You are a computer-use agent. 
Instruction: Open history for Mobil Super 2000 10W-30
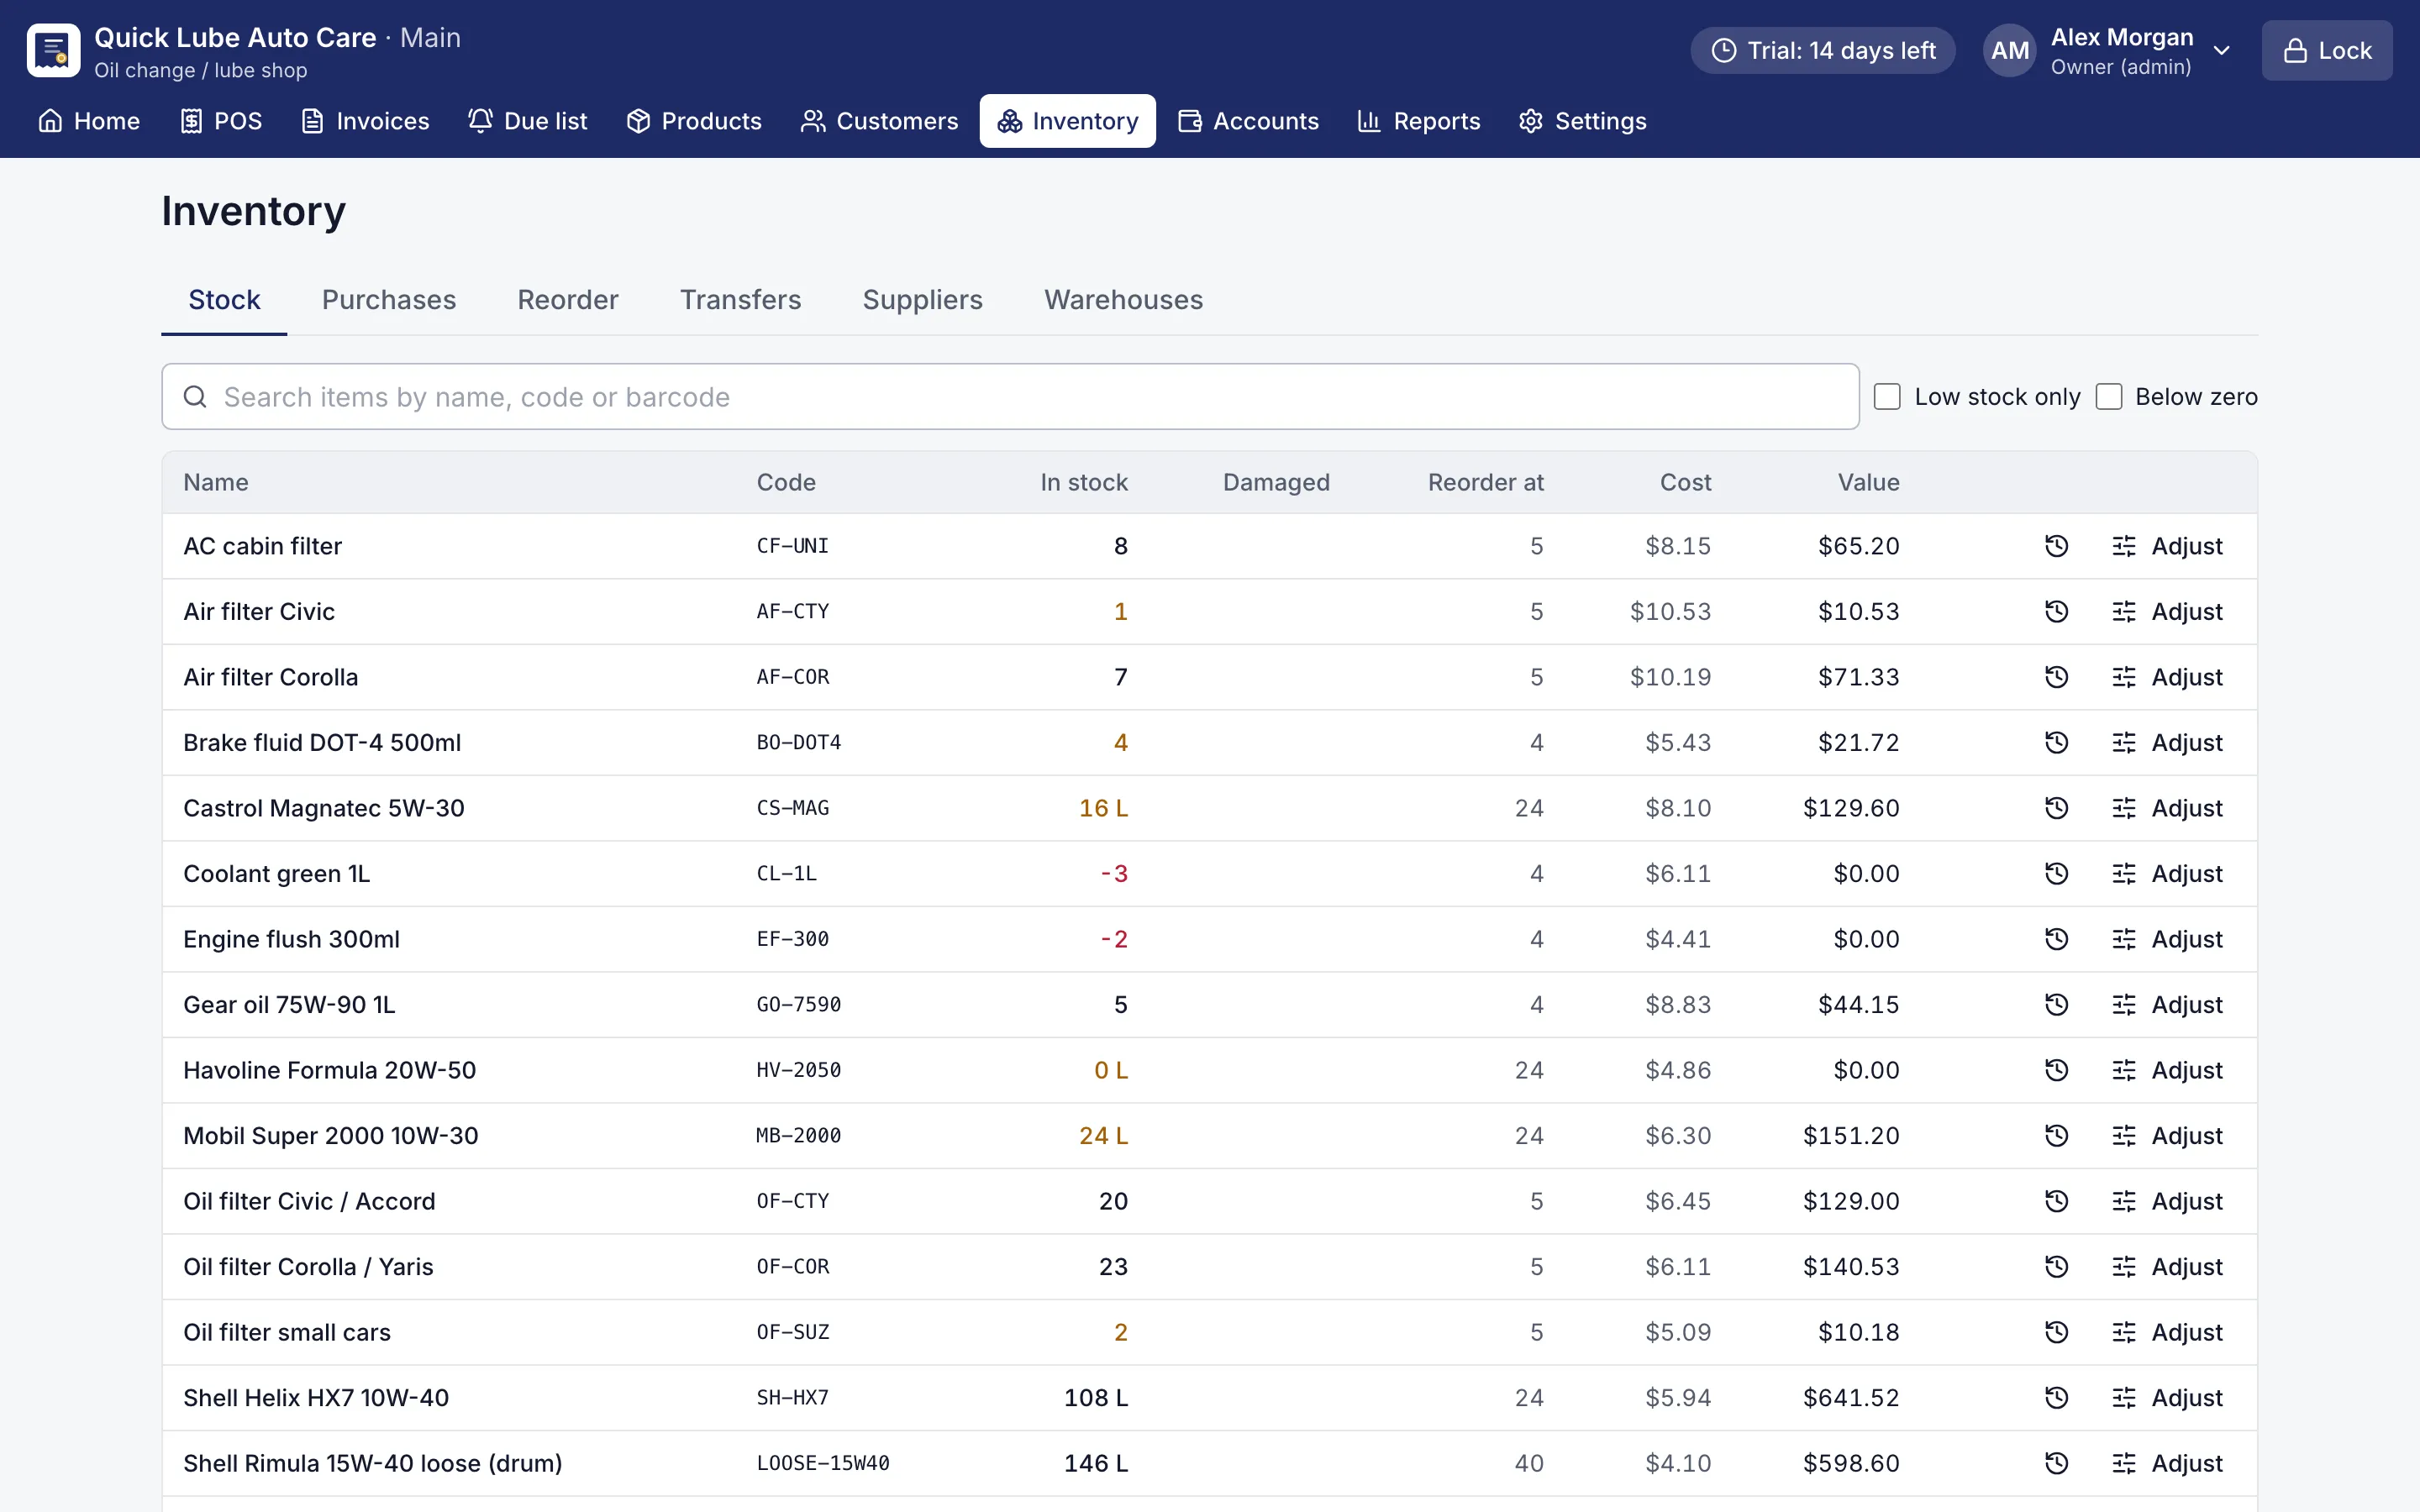pos(2056,1135)
